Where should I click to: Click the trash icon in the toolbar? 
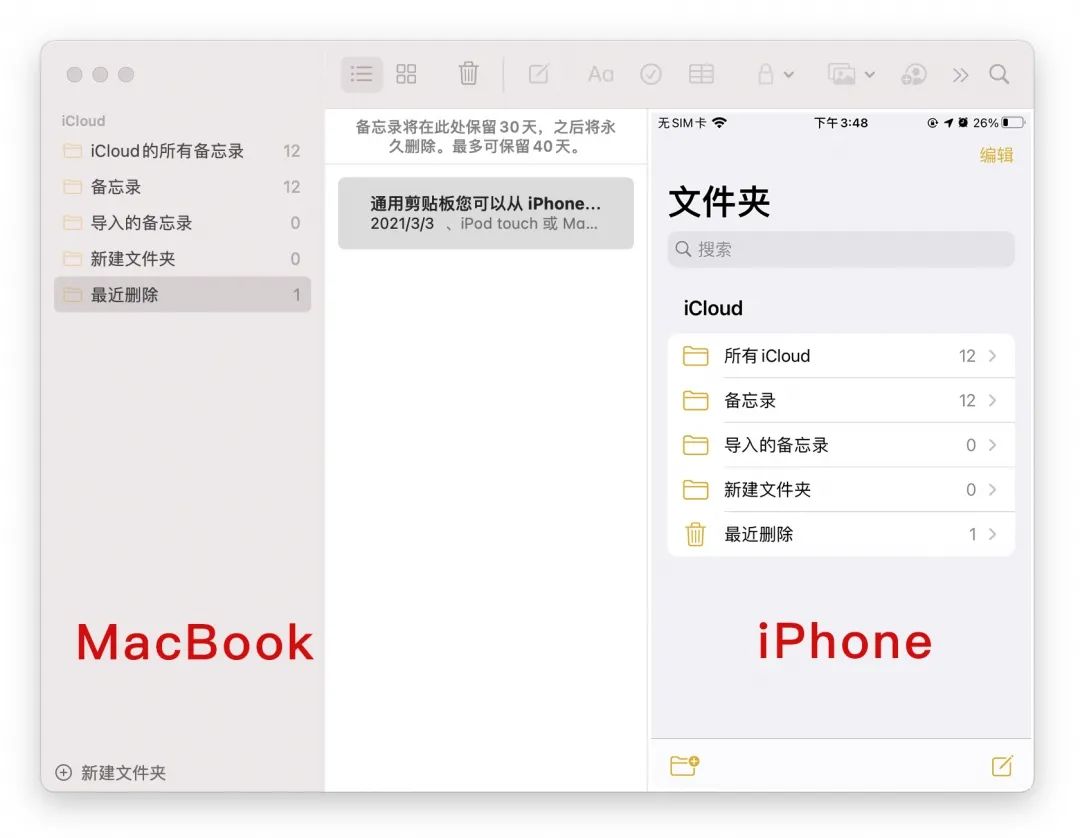[467, 73]
